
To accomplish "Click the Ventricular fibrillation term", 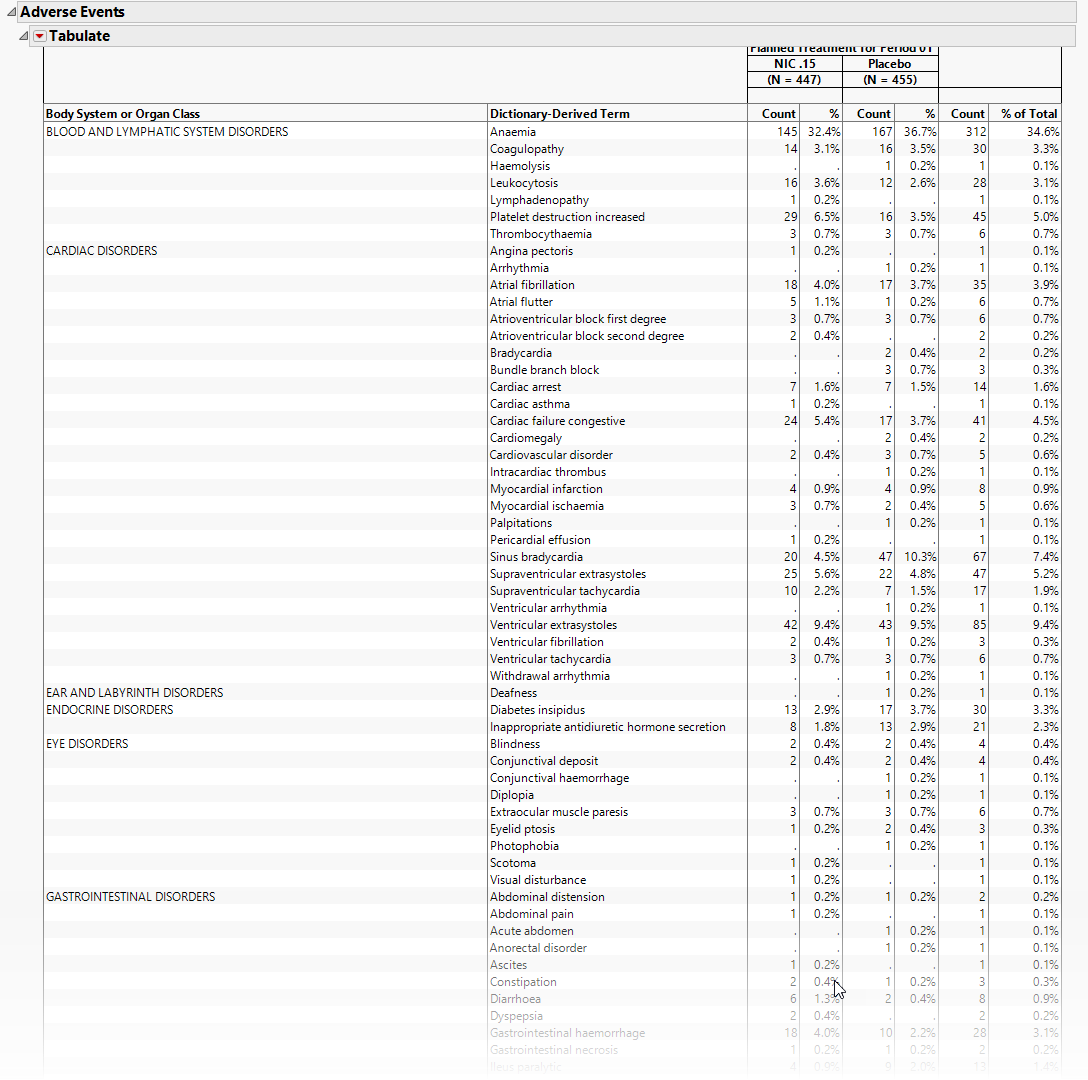I will coord(547,642).
